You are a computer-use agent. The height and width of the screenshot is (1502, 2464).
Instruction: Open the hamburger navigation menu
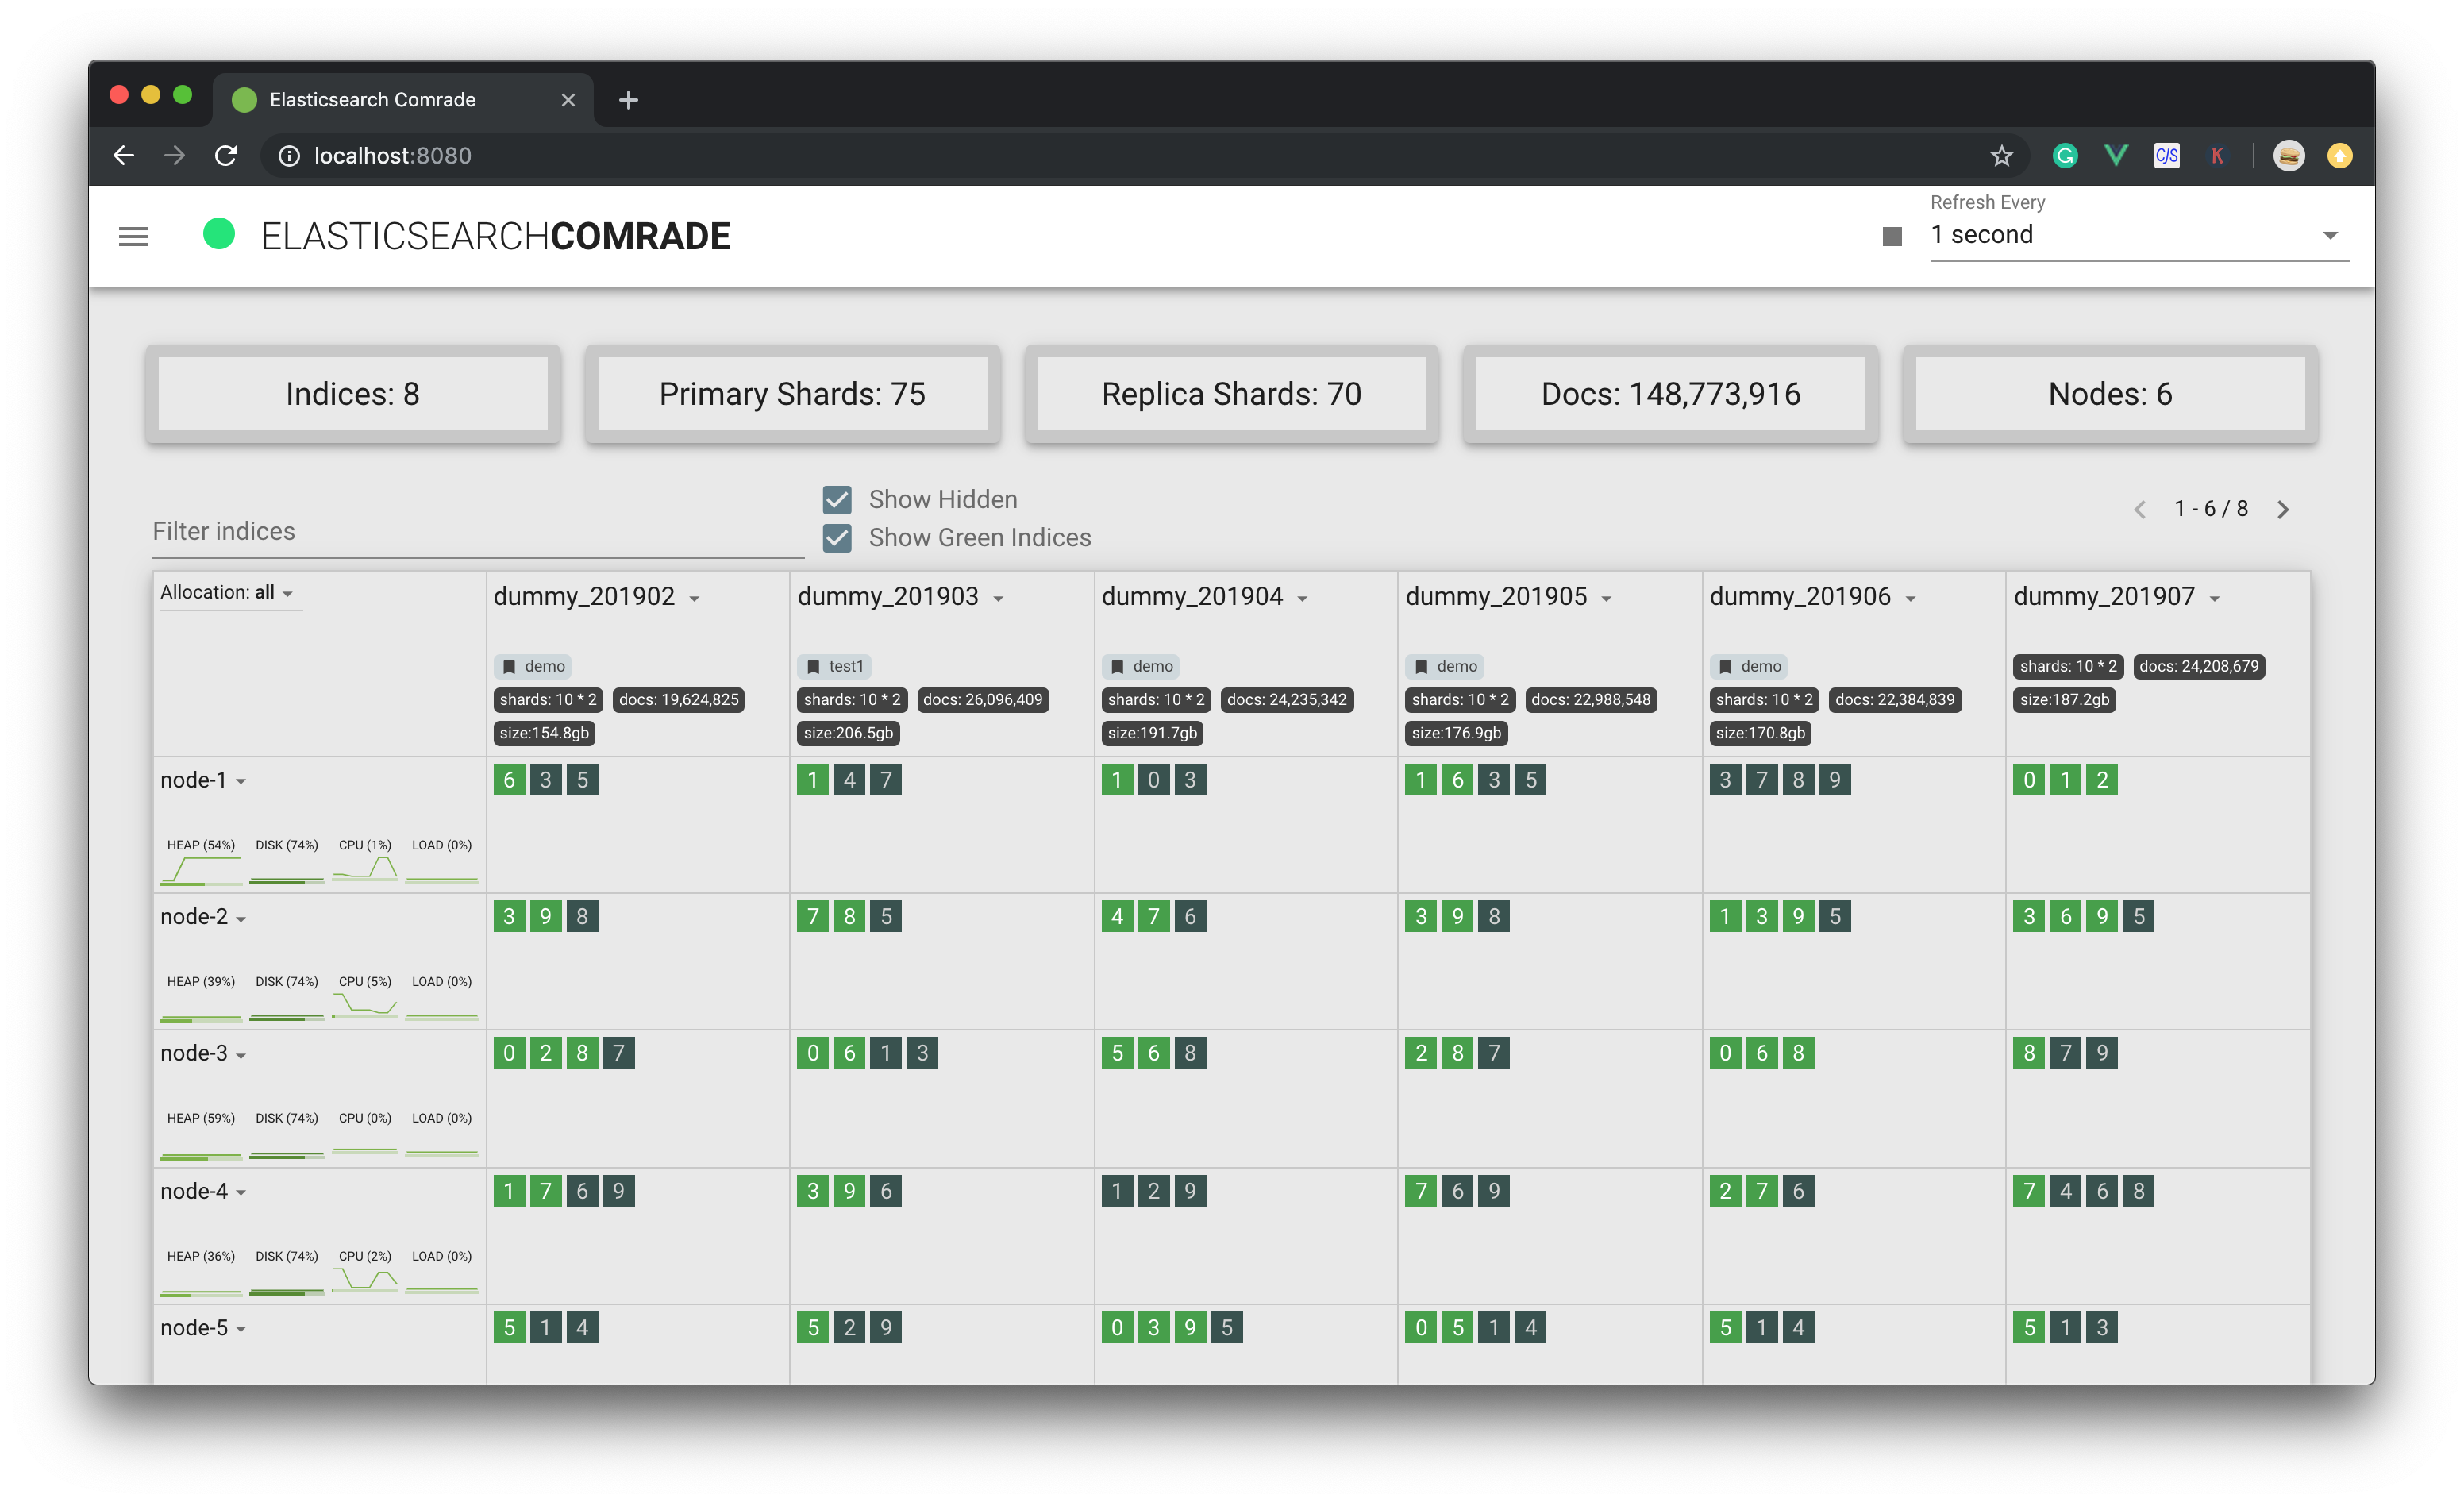click(133, 237)
